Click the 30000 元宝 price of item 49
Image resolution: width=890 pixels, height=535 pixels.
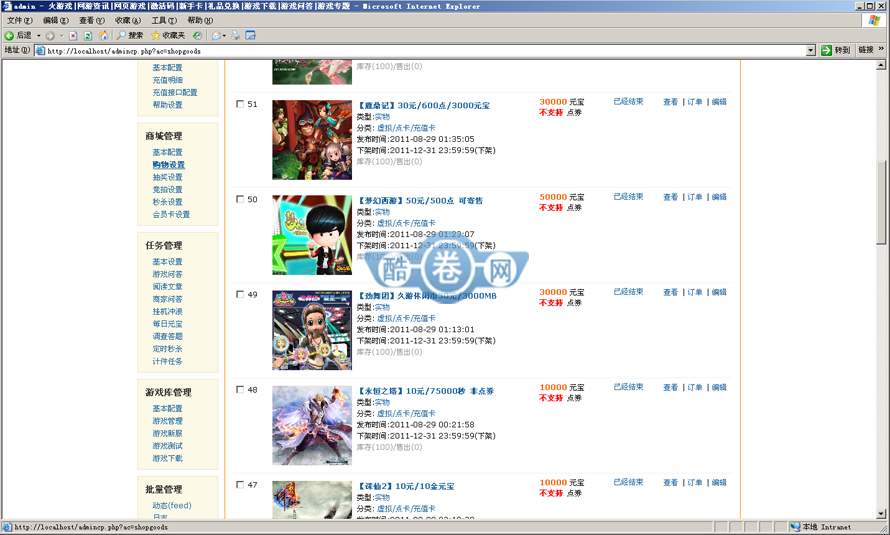tap(561, 293)
